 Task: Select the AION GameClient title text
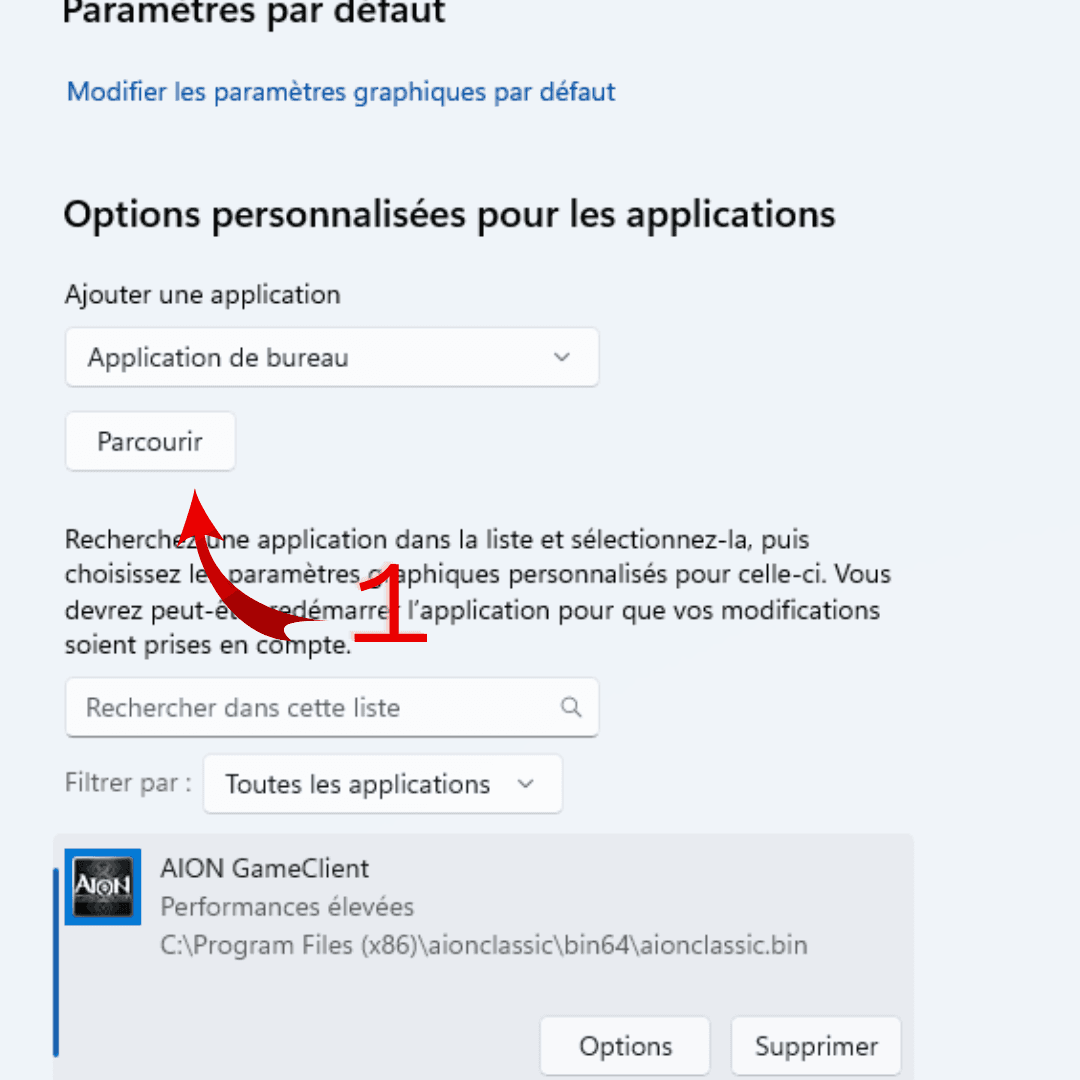(x=265, y=868)
